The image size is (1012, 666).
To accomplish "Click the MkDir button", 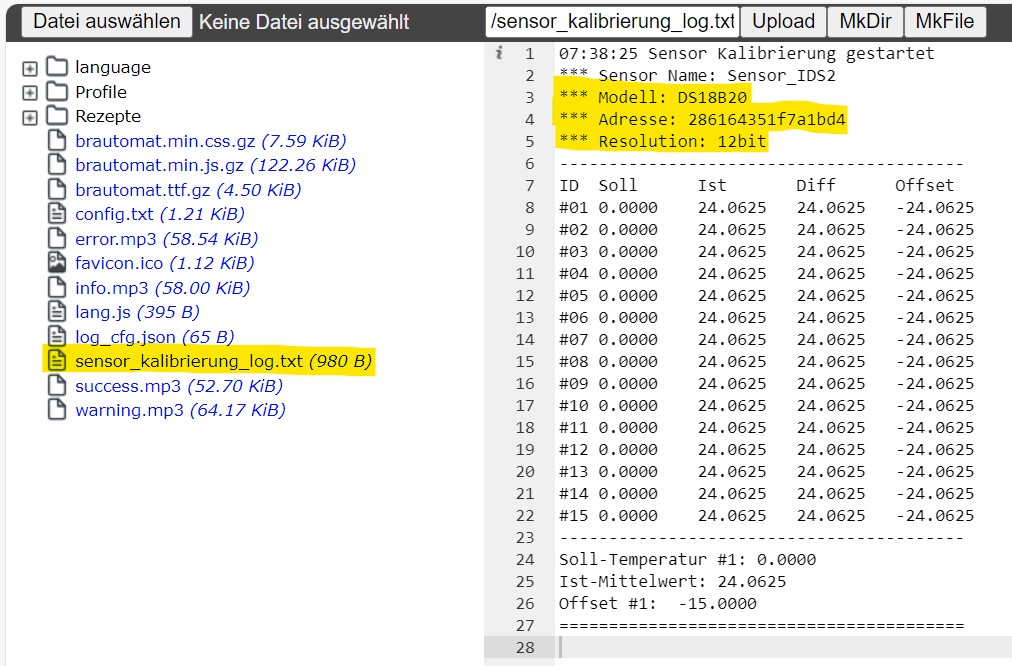I will point(866,21).
